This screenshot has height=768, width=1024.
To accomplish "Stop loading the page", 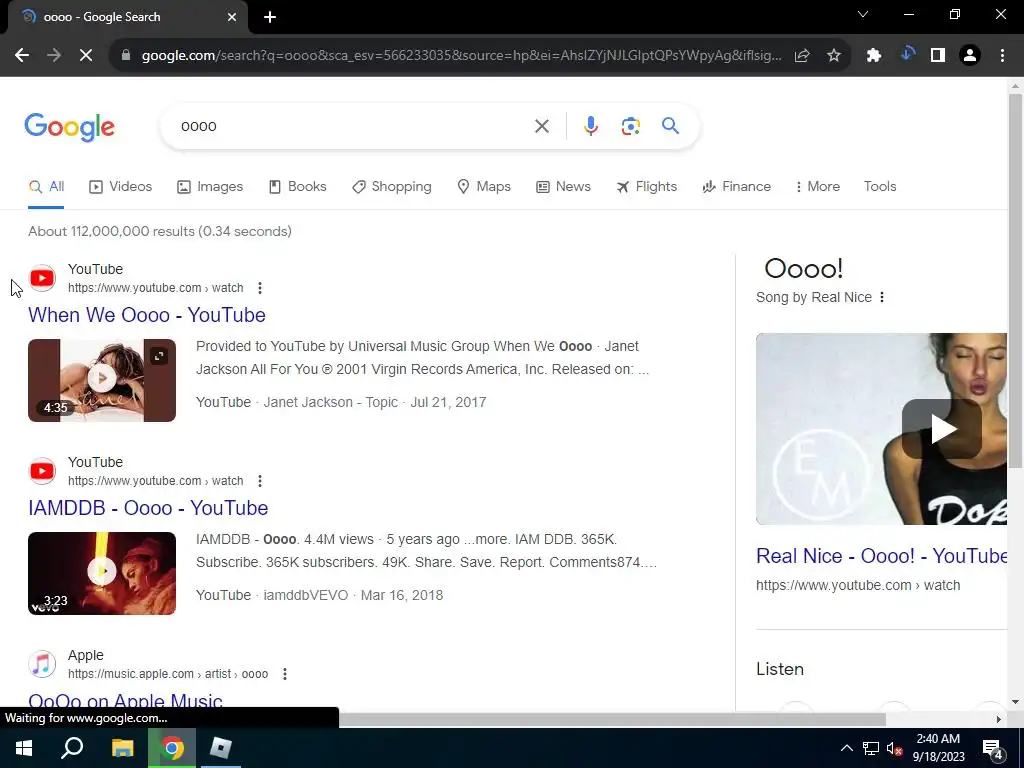I will point(86,56).
